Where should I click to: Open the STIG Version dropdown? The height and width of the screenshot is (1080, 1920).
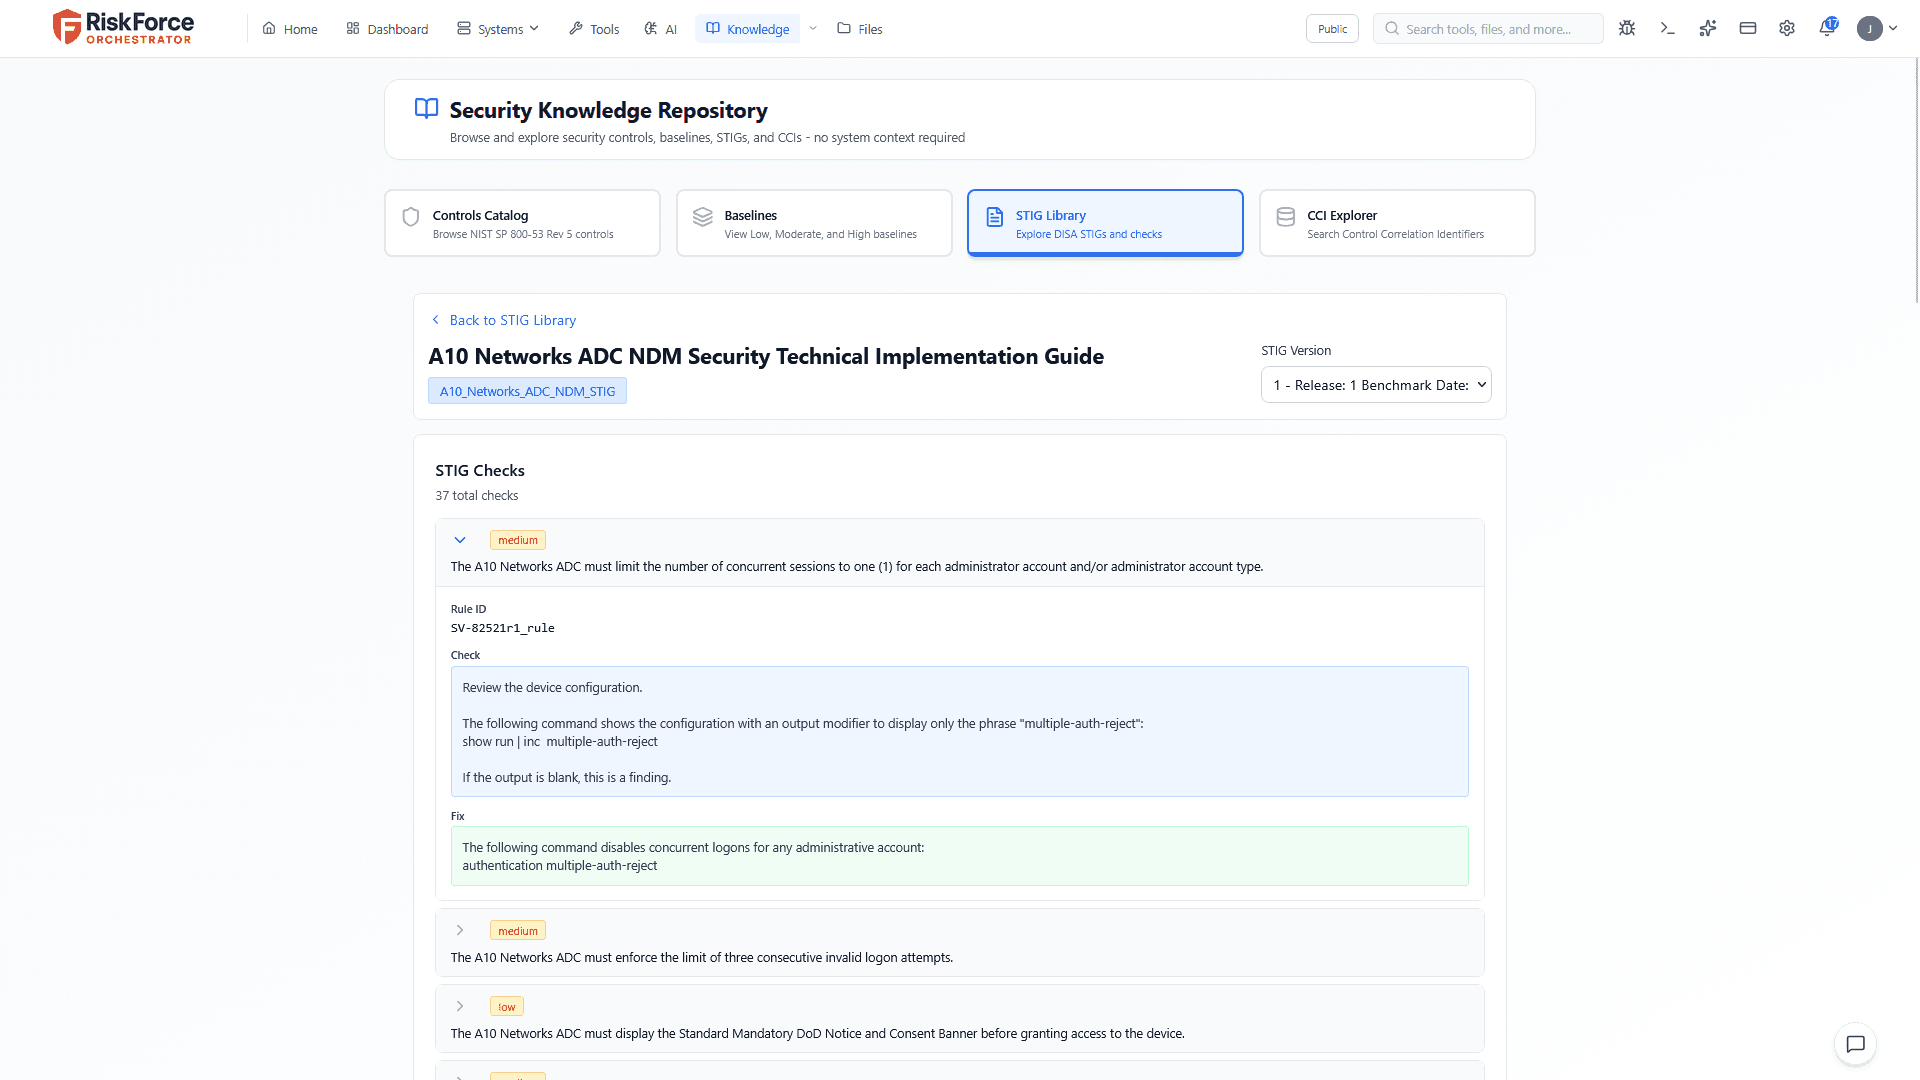pos(1375,385)
